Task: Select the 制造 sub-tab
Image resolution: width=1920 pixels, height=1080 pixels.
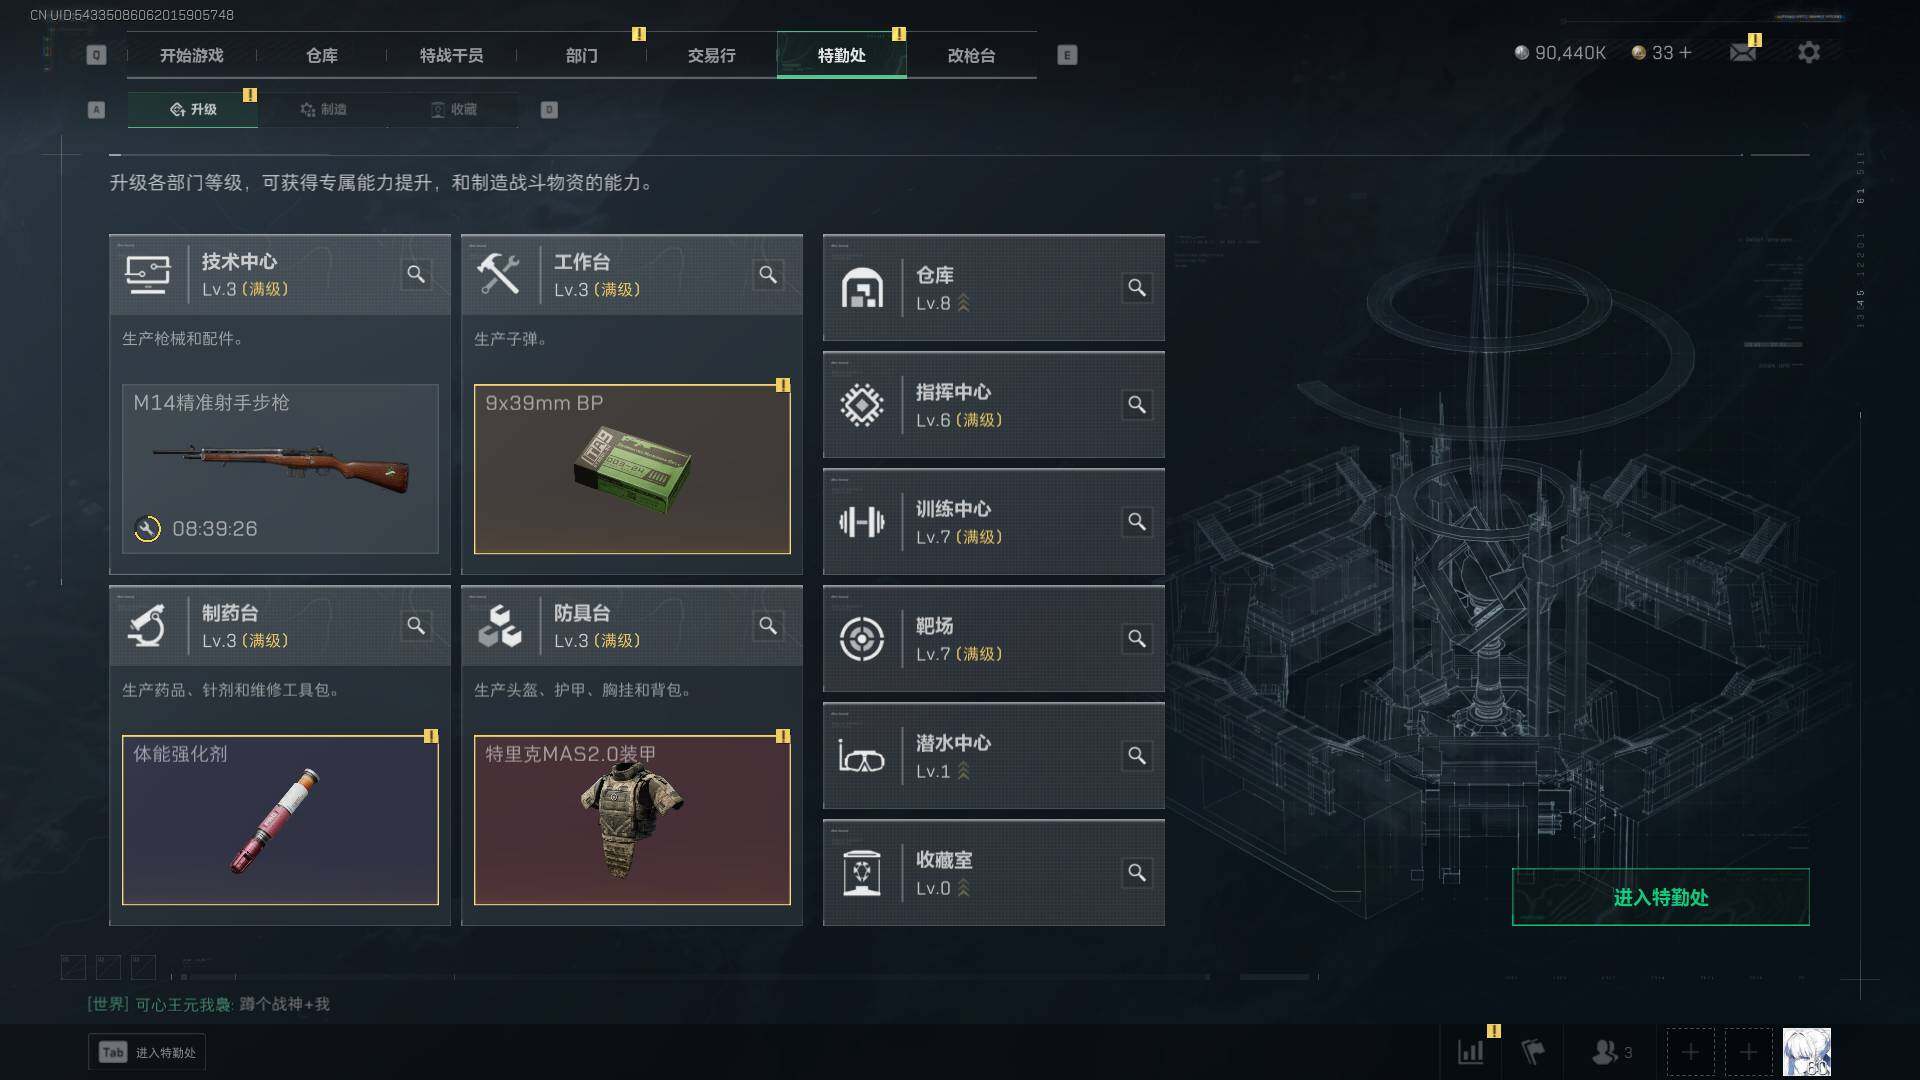Action: click(x=323, y=109)
